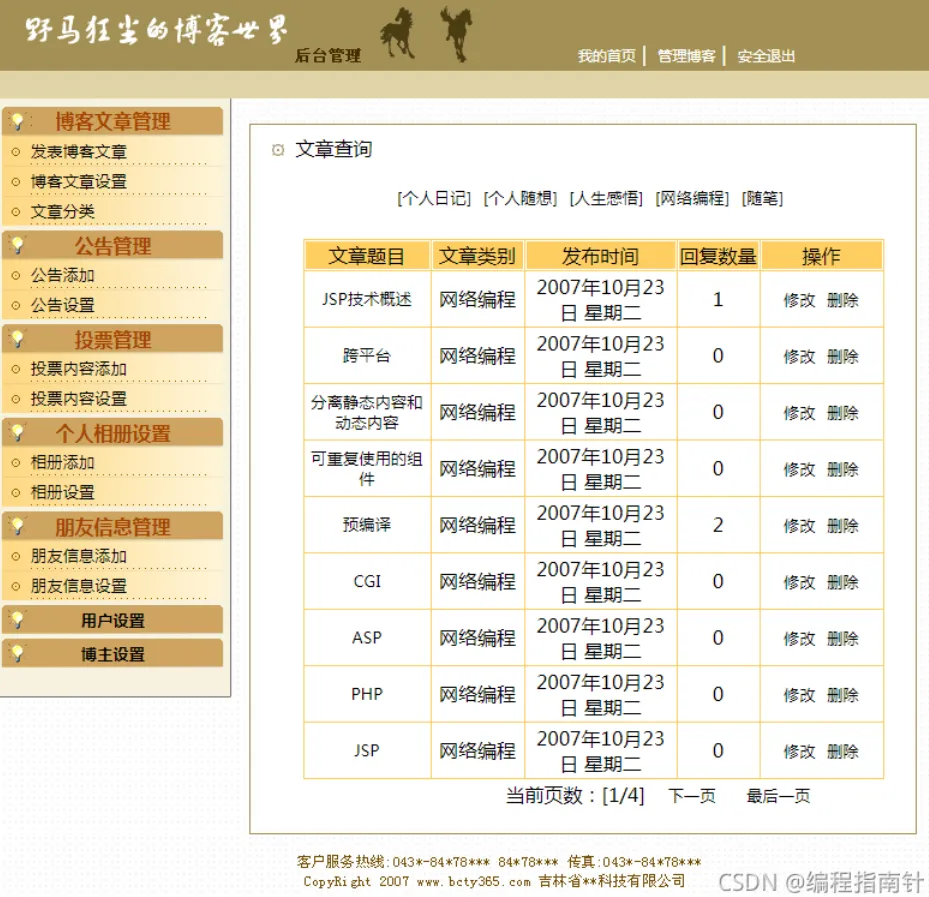Viewport: 929px width, 897px height.
Task: Click 修改 for JSP技术概述 article
Action: (799, 300)
